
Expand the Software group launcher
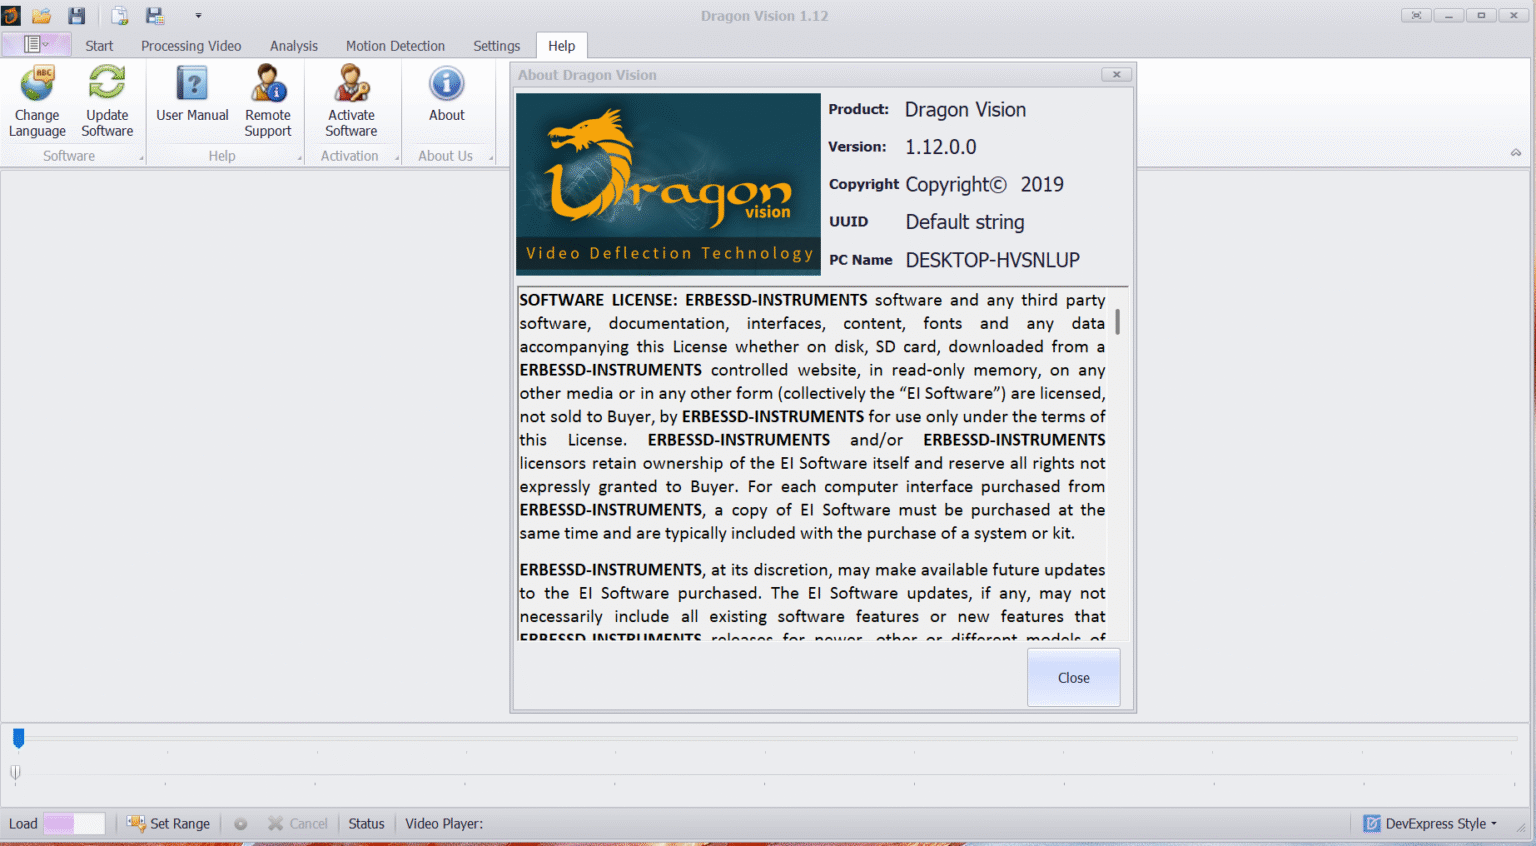click(x=141, y=158)
